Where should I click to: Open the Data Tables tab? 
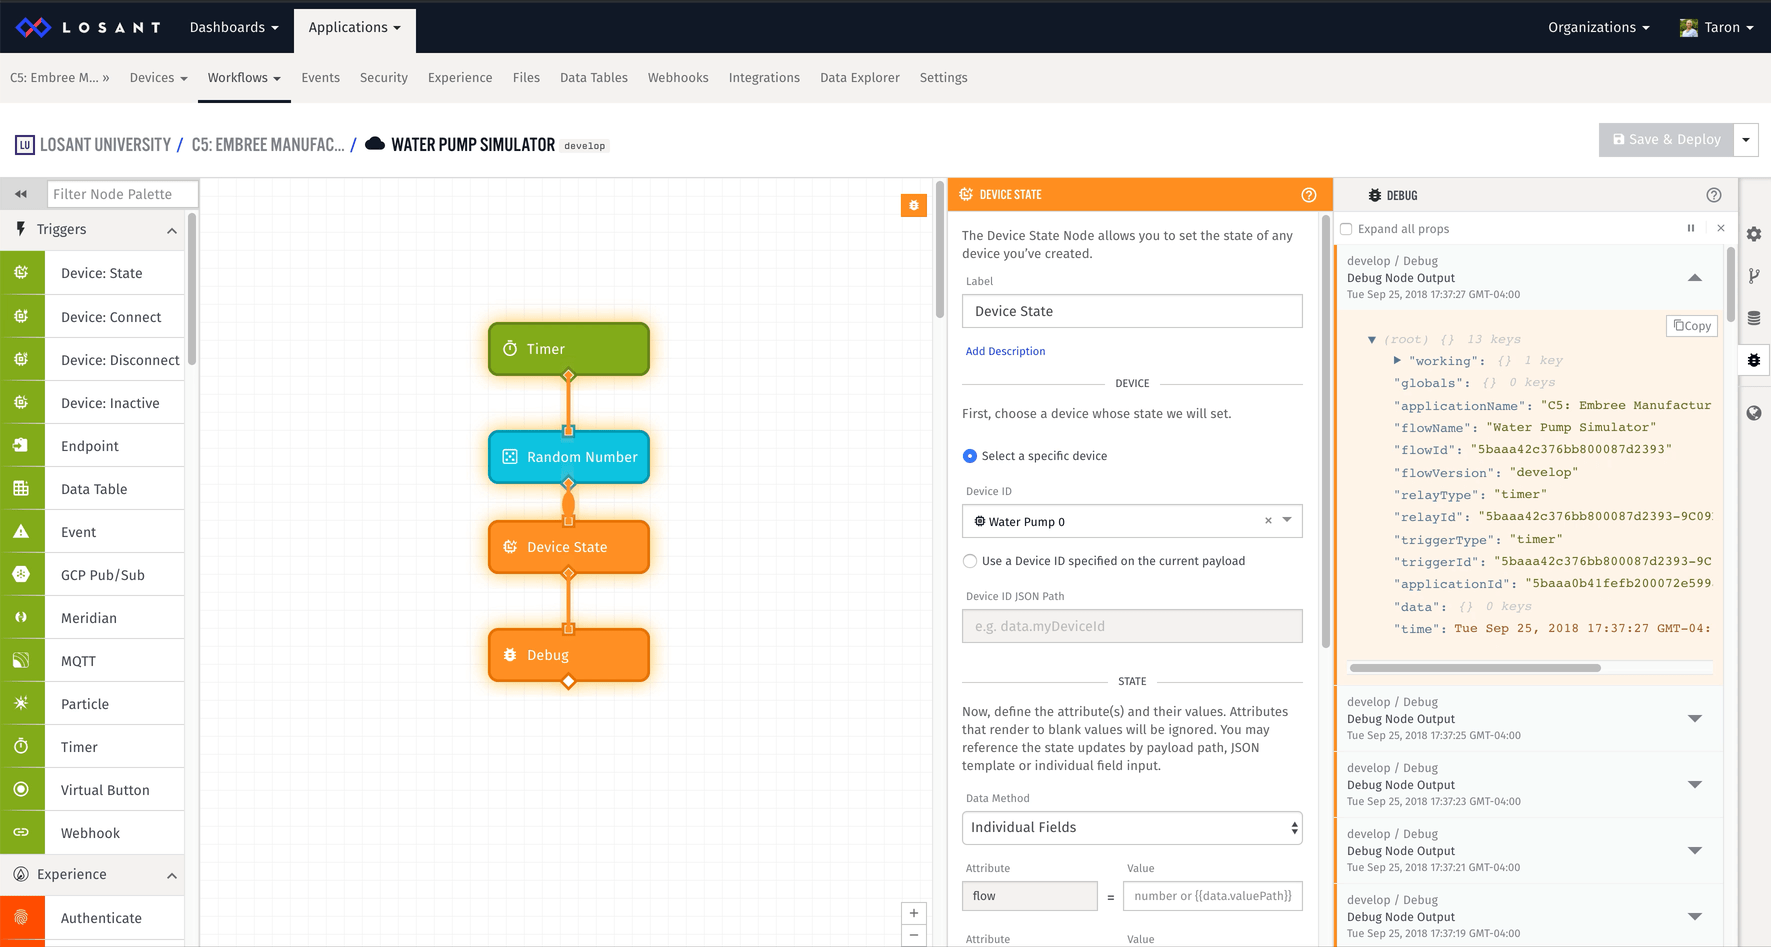tap(594, 77)
